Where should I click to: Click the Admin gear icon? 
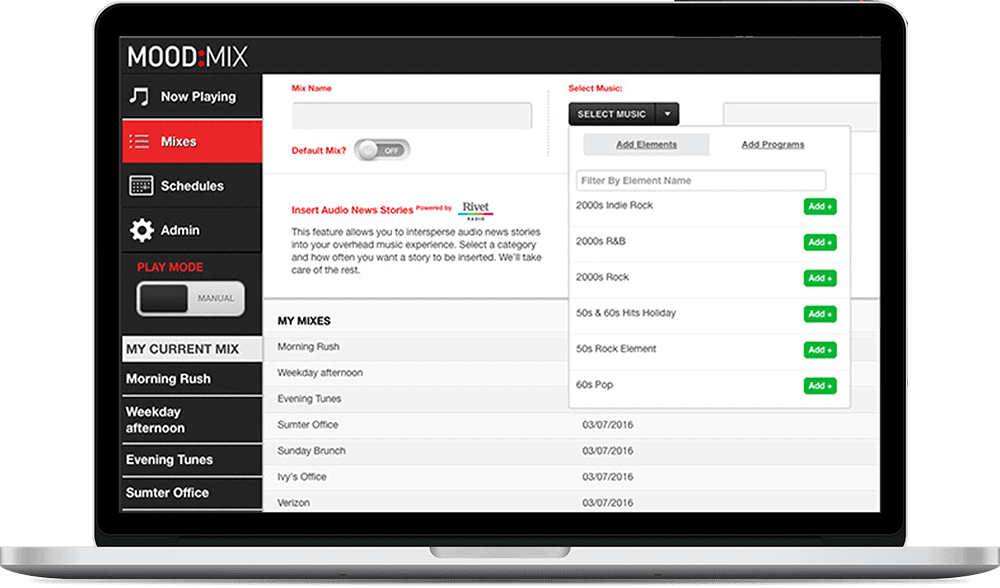(x=142, y=230)
